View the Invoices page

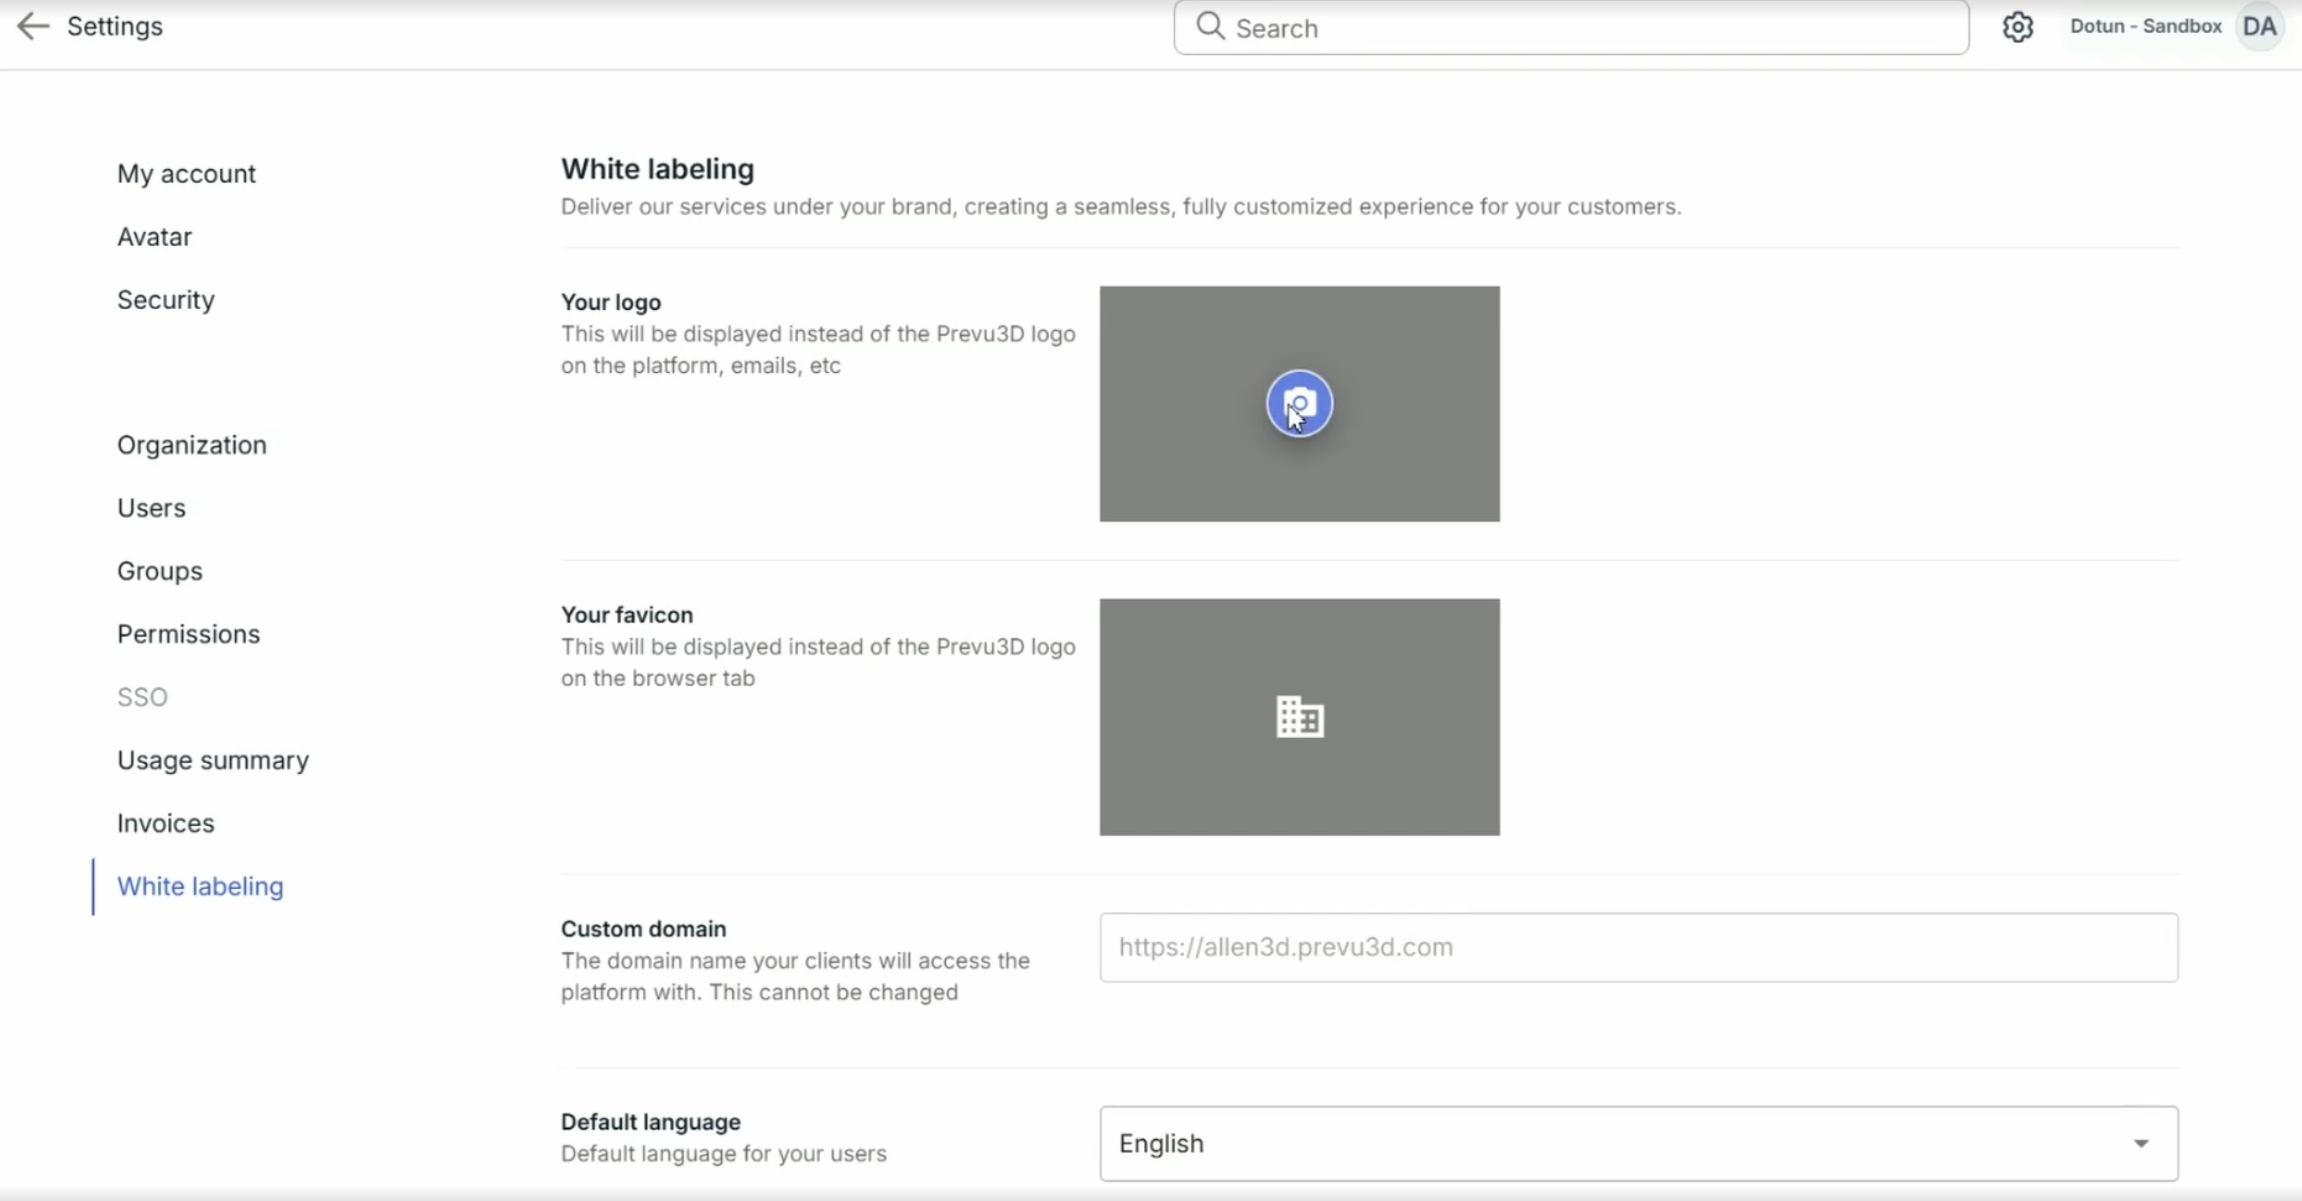165,823
